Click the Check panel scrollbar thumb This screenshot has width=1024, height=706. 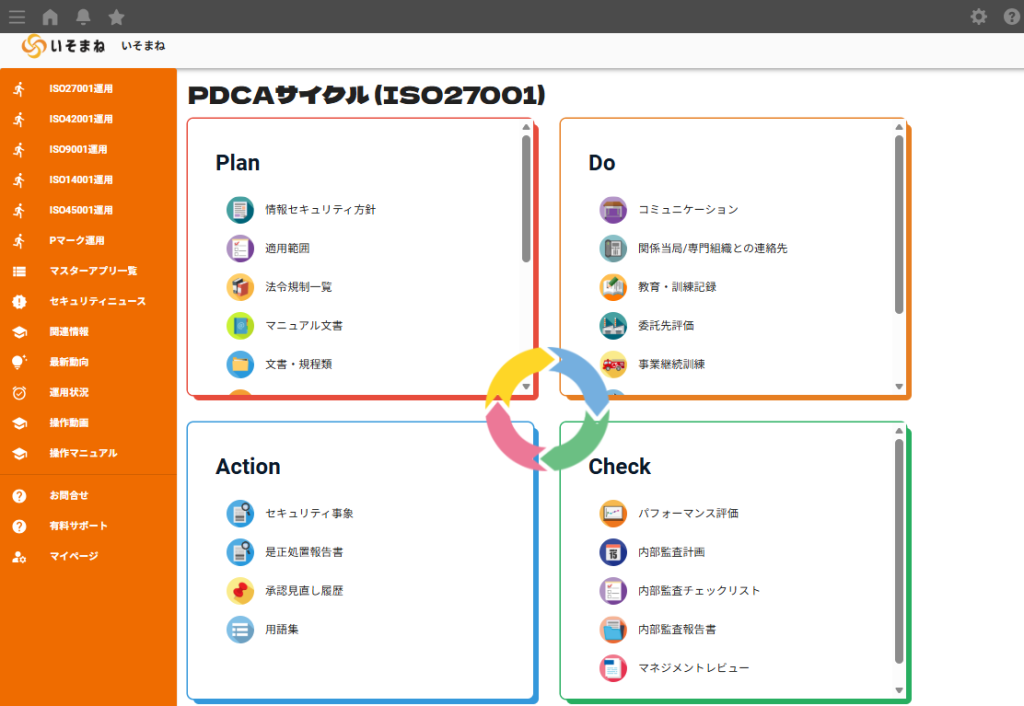pyautogui.click(x=899, y=550)
